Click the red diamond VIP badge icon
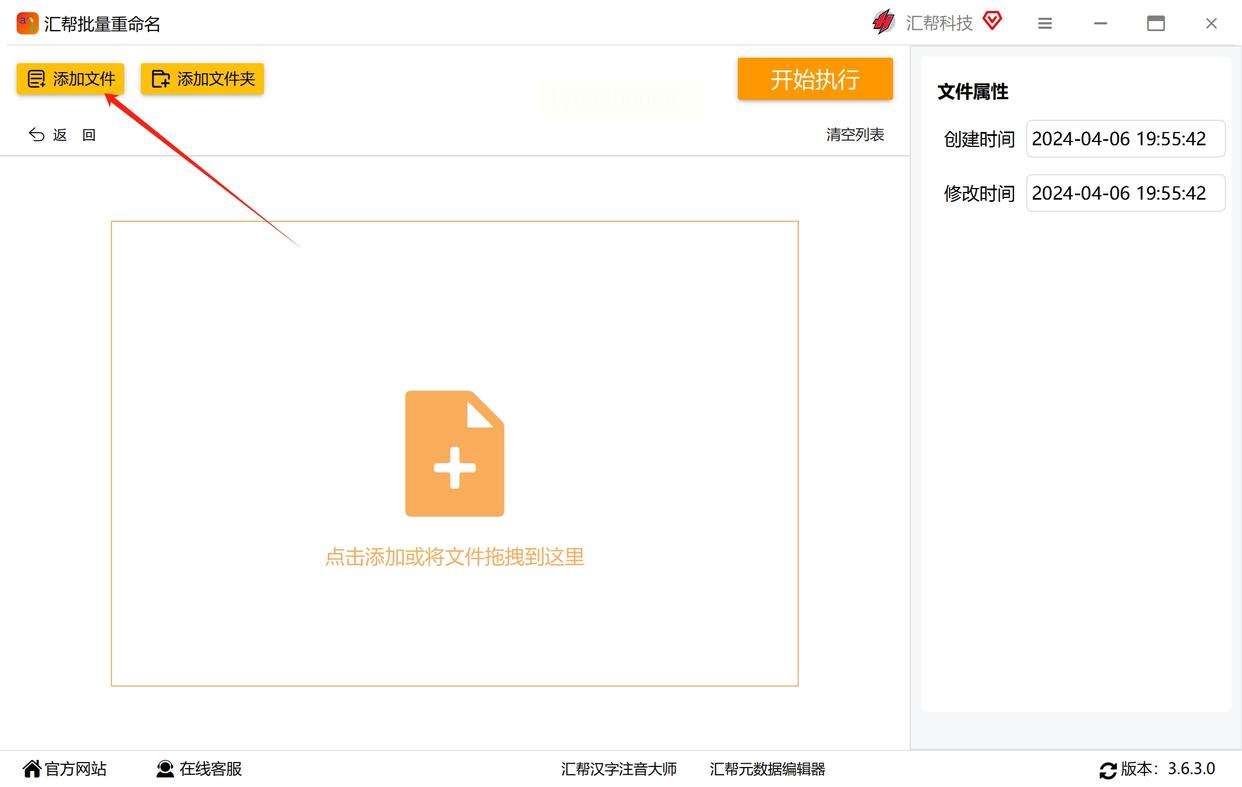 (x=992, y=20)
